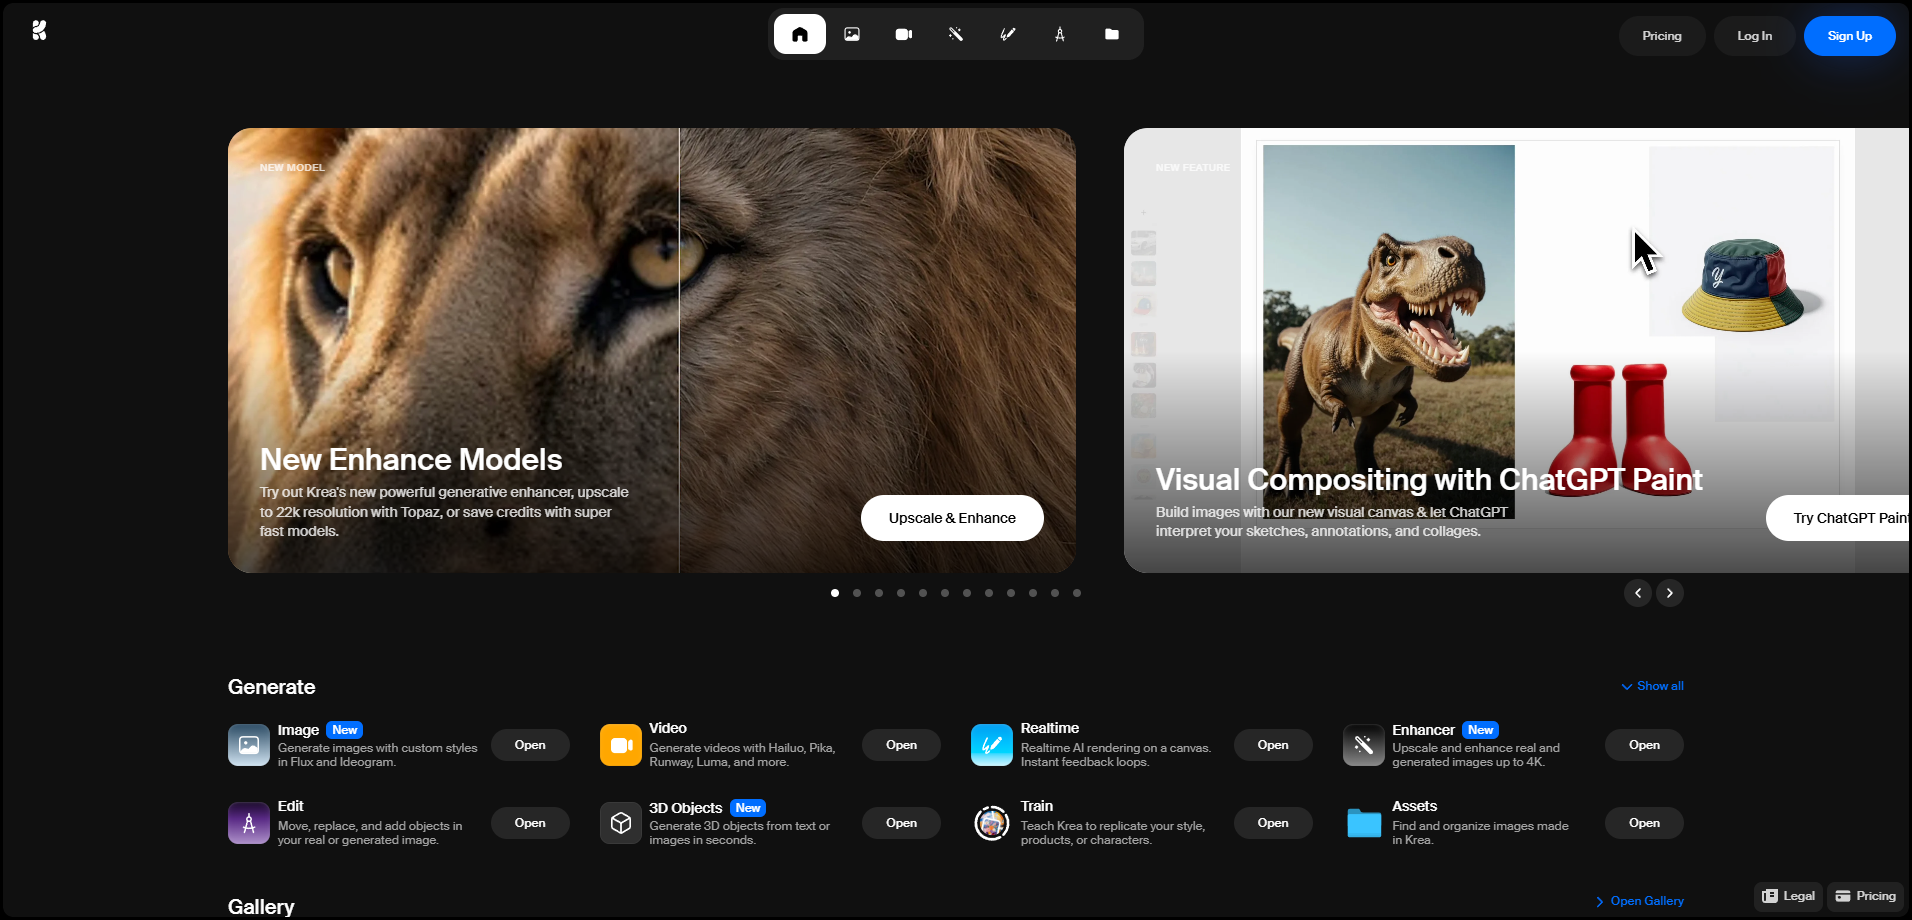Select the seventh carousel dot
Screen dimensions: 1912x920
click(967, 593)
